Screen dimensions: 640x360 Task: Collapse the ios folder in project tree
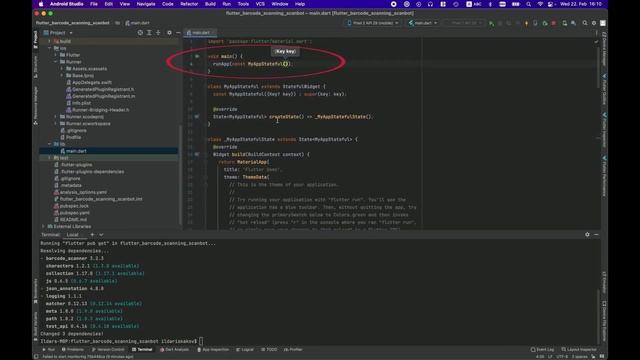click(x=49, y=48)
